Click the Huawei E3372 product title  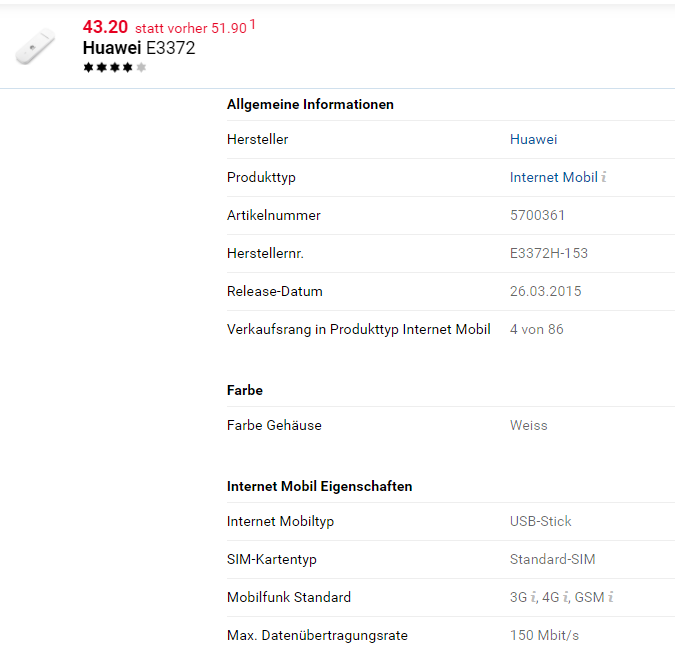coord(138,47)
